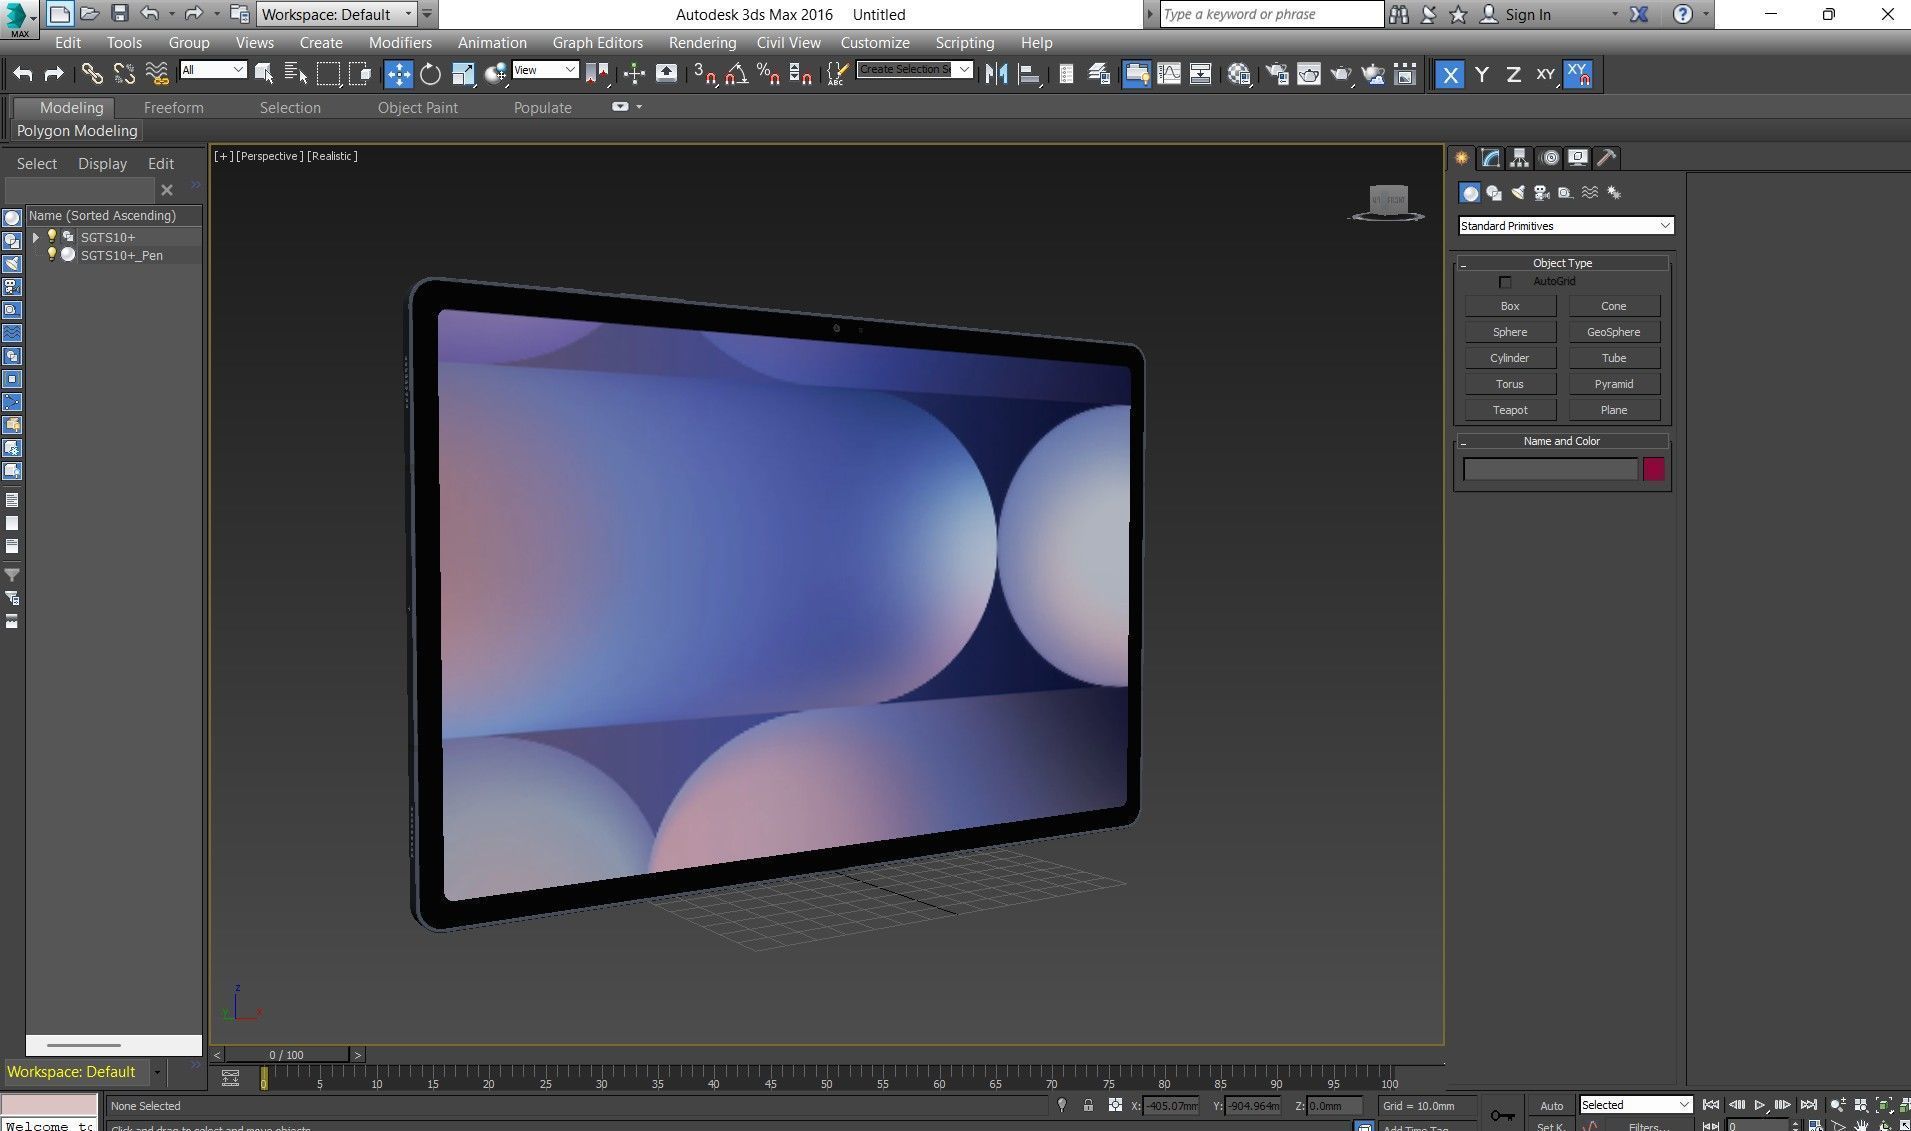The width and height of the screenshot is (1911, 1131).
Task: Select the Cameras category icon
Action: point(1542,193)
